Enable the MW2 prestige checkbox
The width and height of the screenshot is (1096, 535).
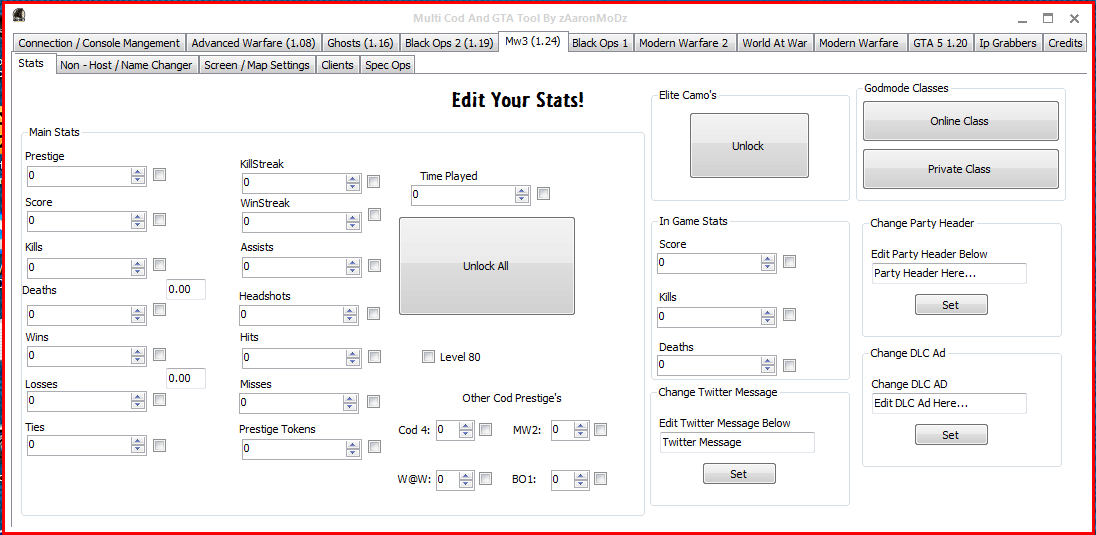[x=600, y=429]
